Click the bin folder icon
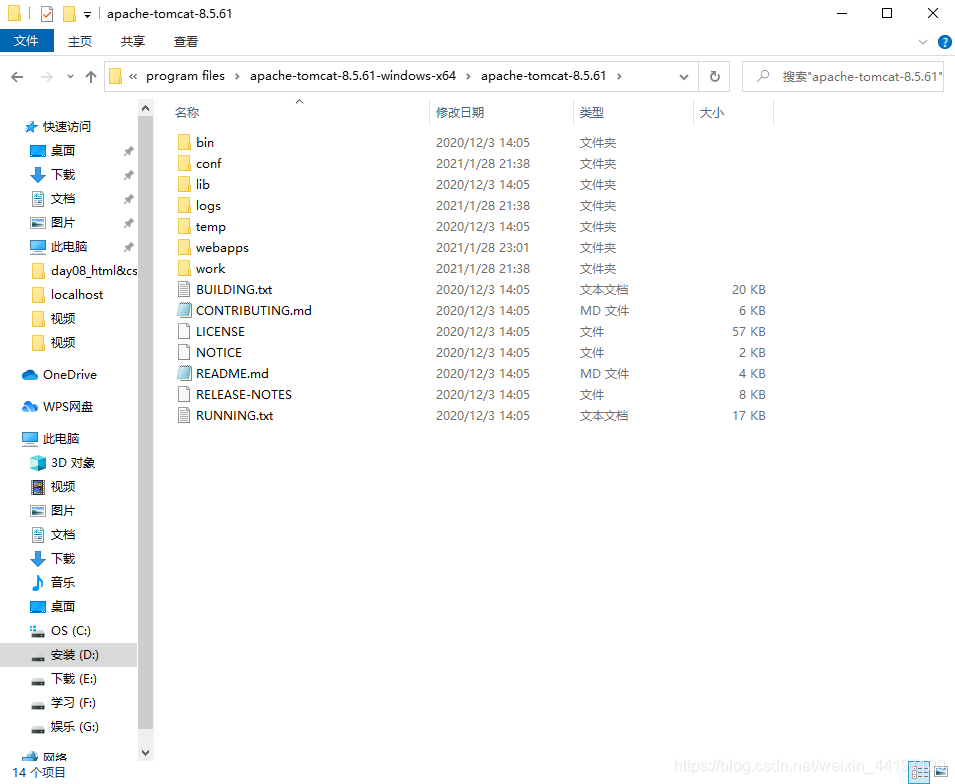 [184, 143]
